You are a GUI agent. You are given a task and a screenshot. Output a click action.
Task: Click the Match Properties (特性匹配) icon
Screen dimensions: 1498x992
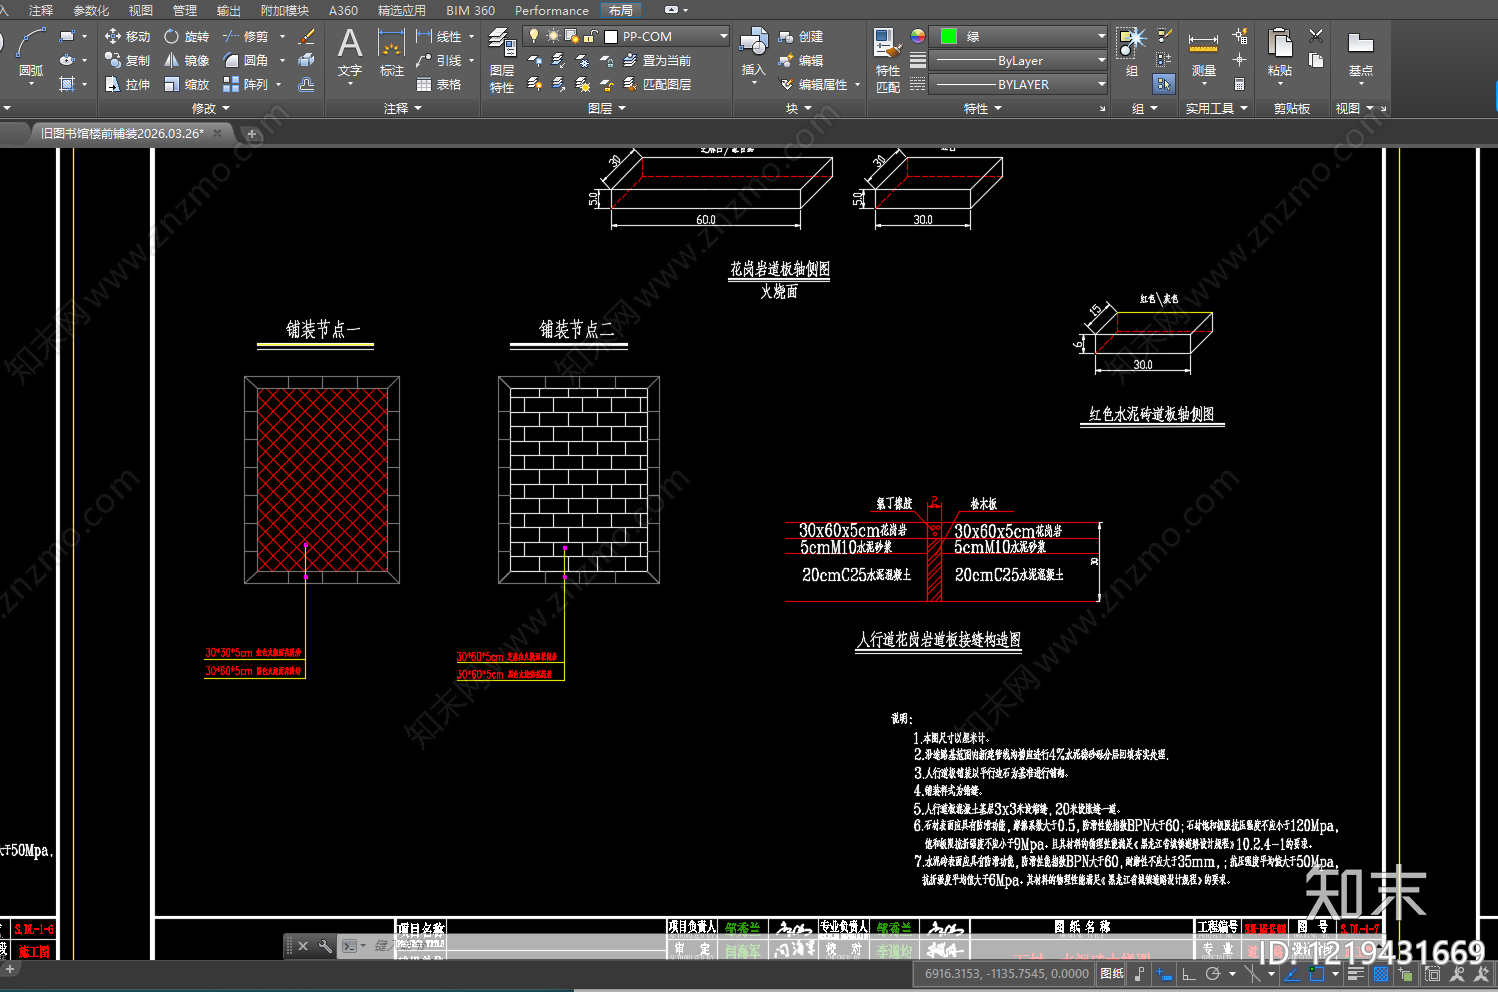pos(887,43)
